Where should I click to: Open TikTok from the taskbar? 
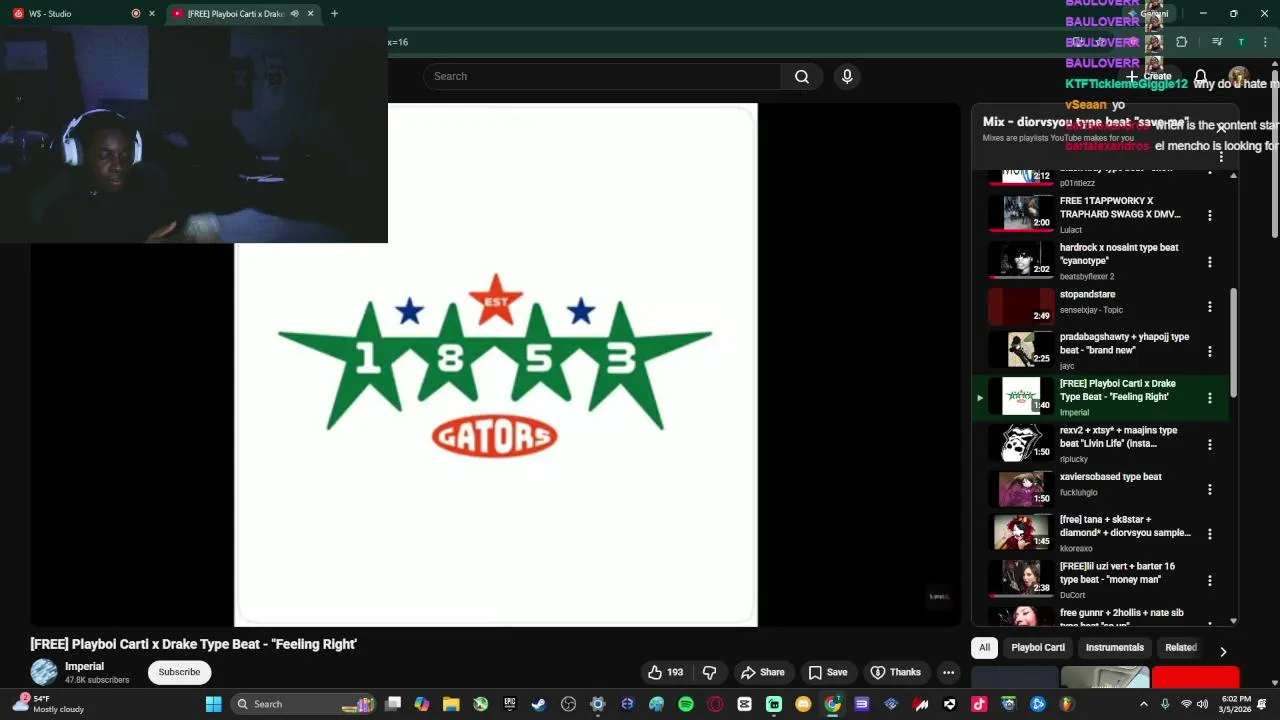point(979,704)
